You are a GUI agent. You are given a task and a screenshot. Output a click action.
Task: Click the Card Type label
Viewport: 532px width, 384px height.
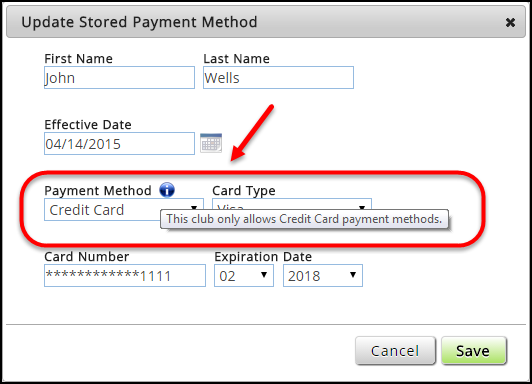pyautogui.click(x=244, y=191)
